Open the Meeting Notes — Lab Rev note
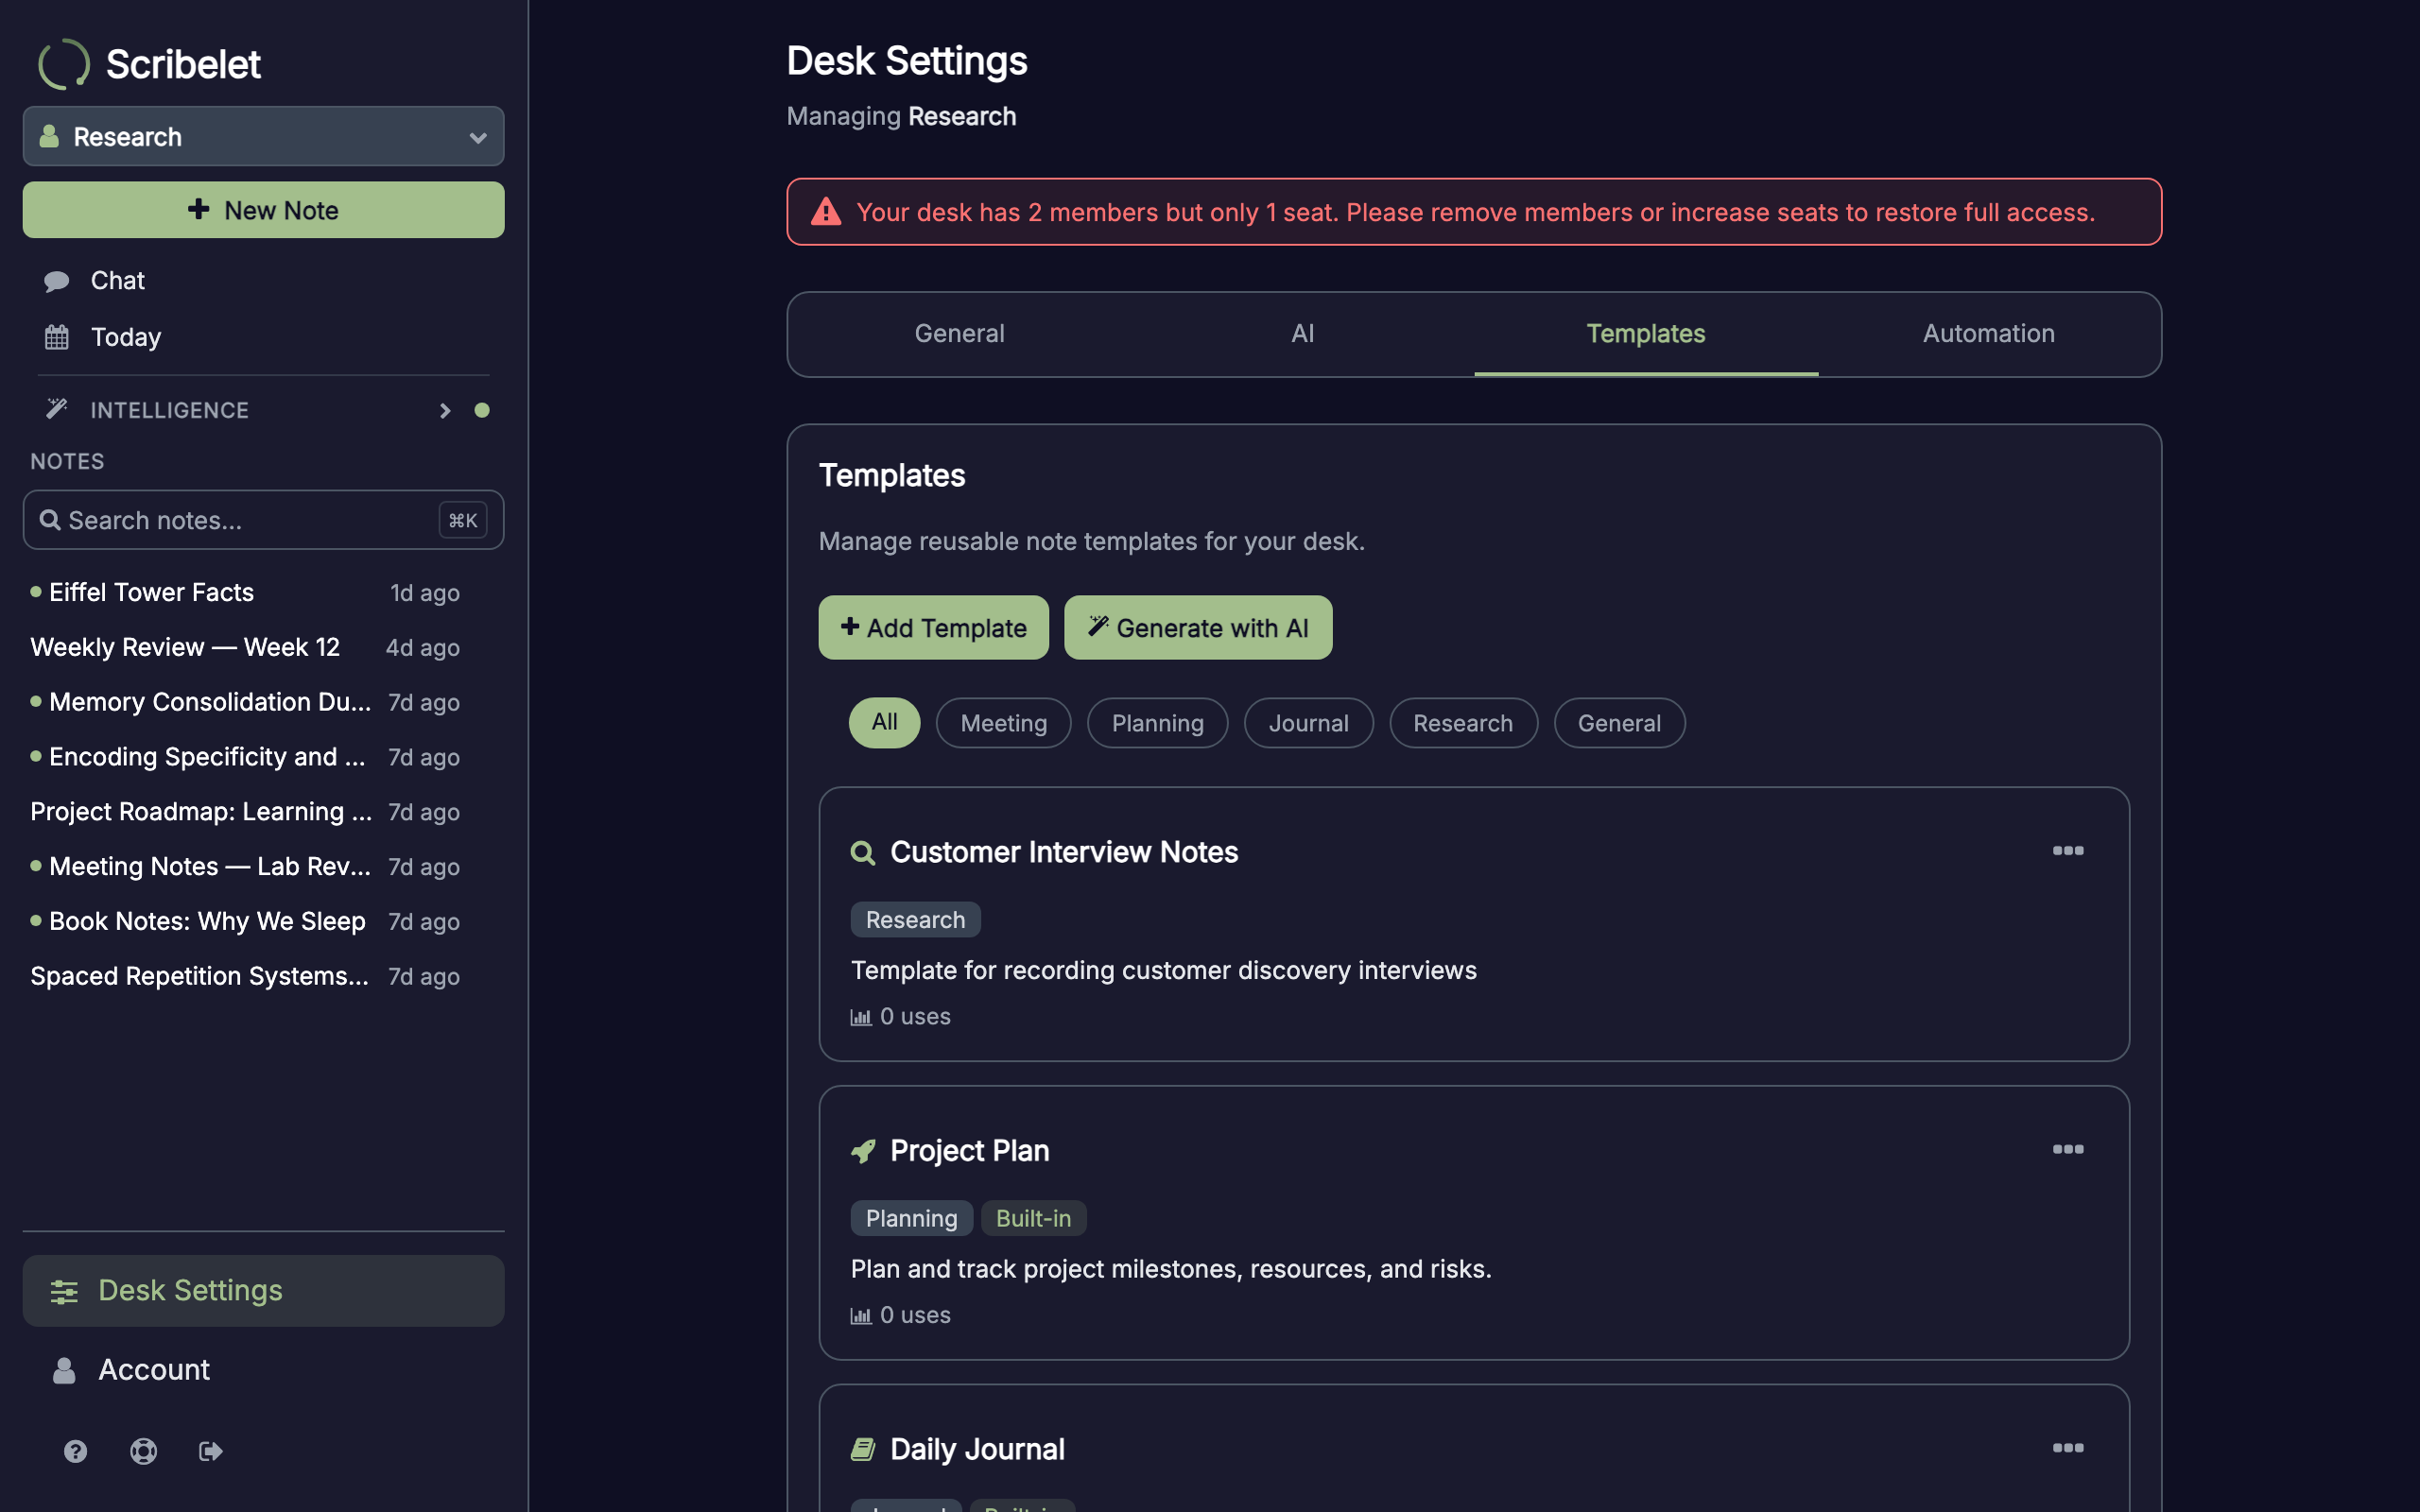 tap(245, 866)
